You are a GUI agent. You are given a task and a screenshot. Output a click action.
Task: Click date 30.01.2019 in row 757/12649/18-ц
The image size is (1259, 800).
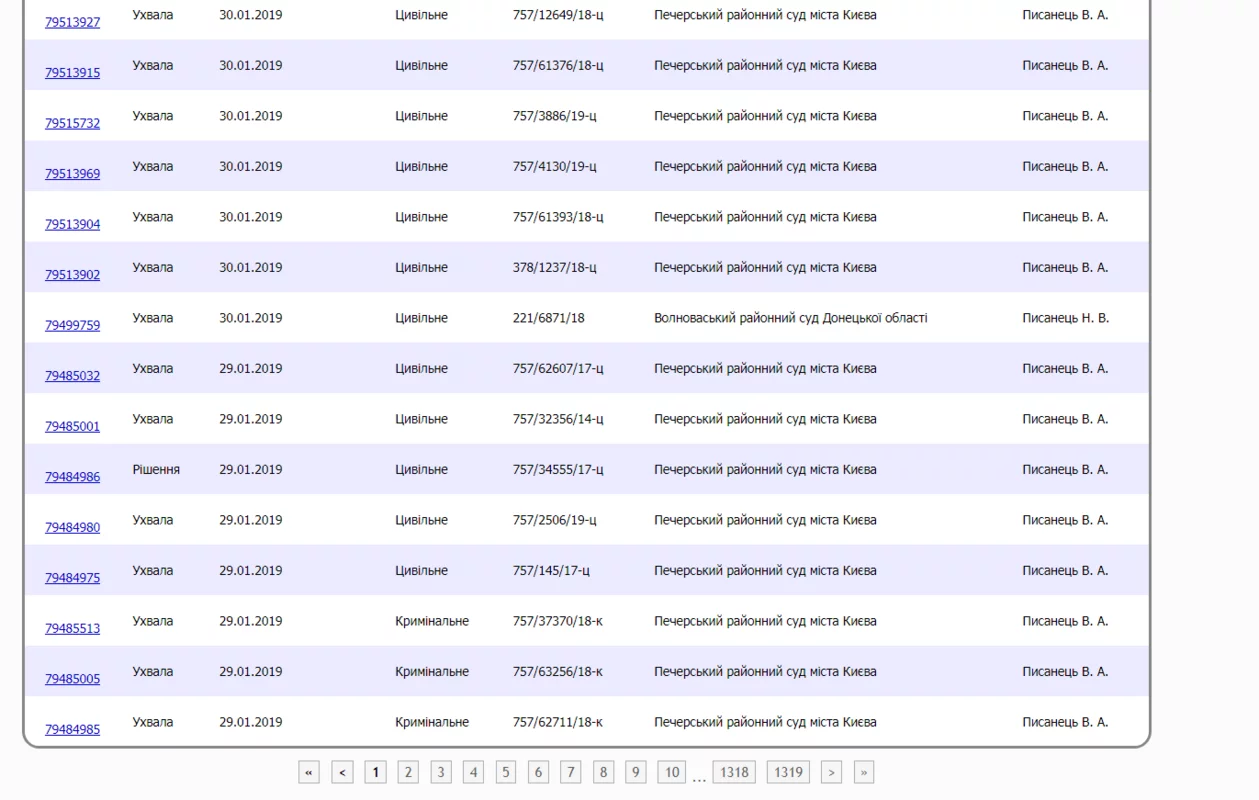[251, 15]
